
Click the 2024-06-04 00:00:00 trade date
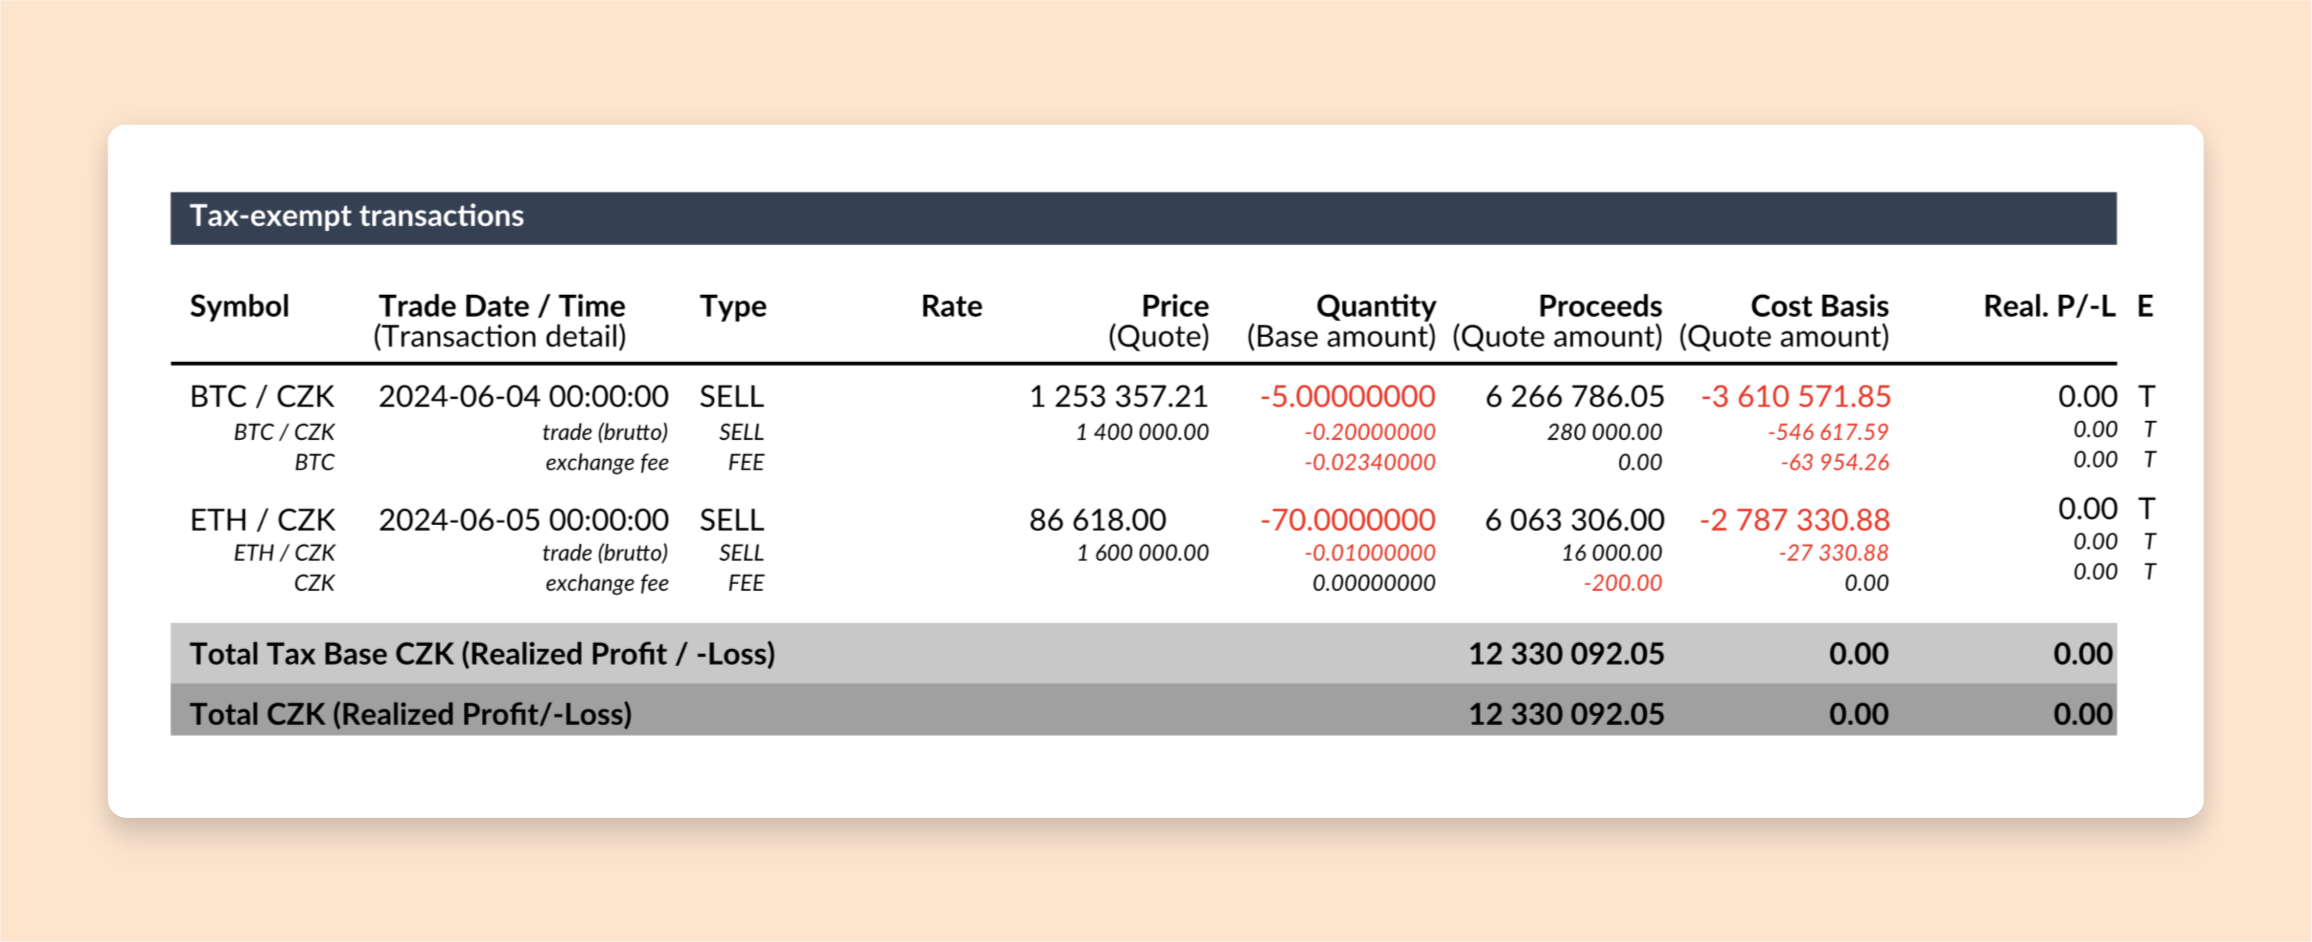pos(523,397)
